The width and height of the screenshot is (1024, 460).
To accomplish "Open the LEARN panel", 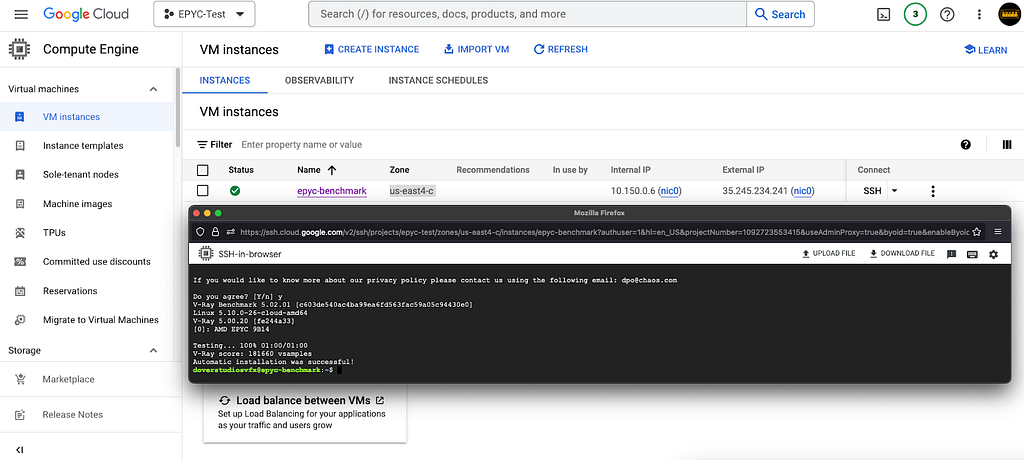I will pos(985,50).
